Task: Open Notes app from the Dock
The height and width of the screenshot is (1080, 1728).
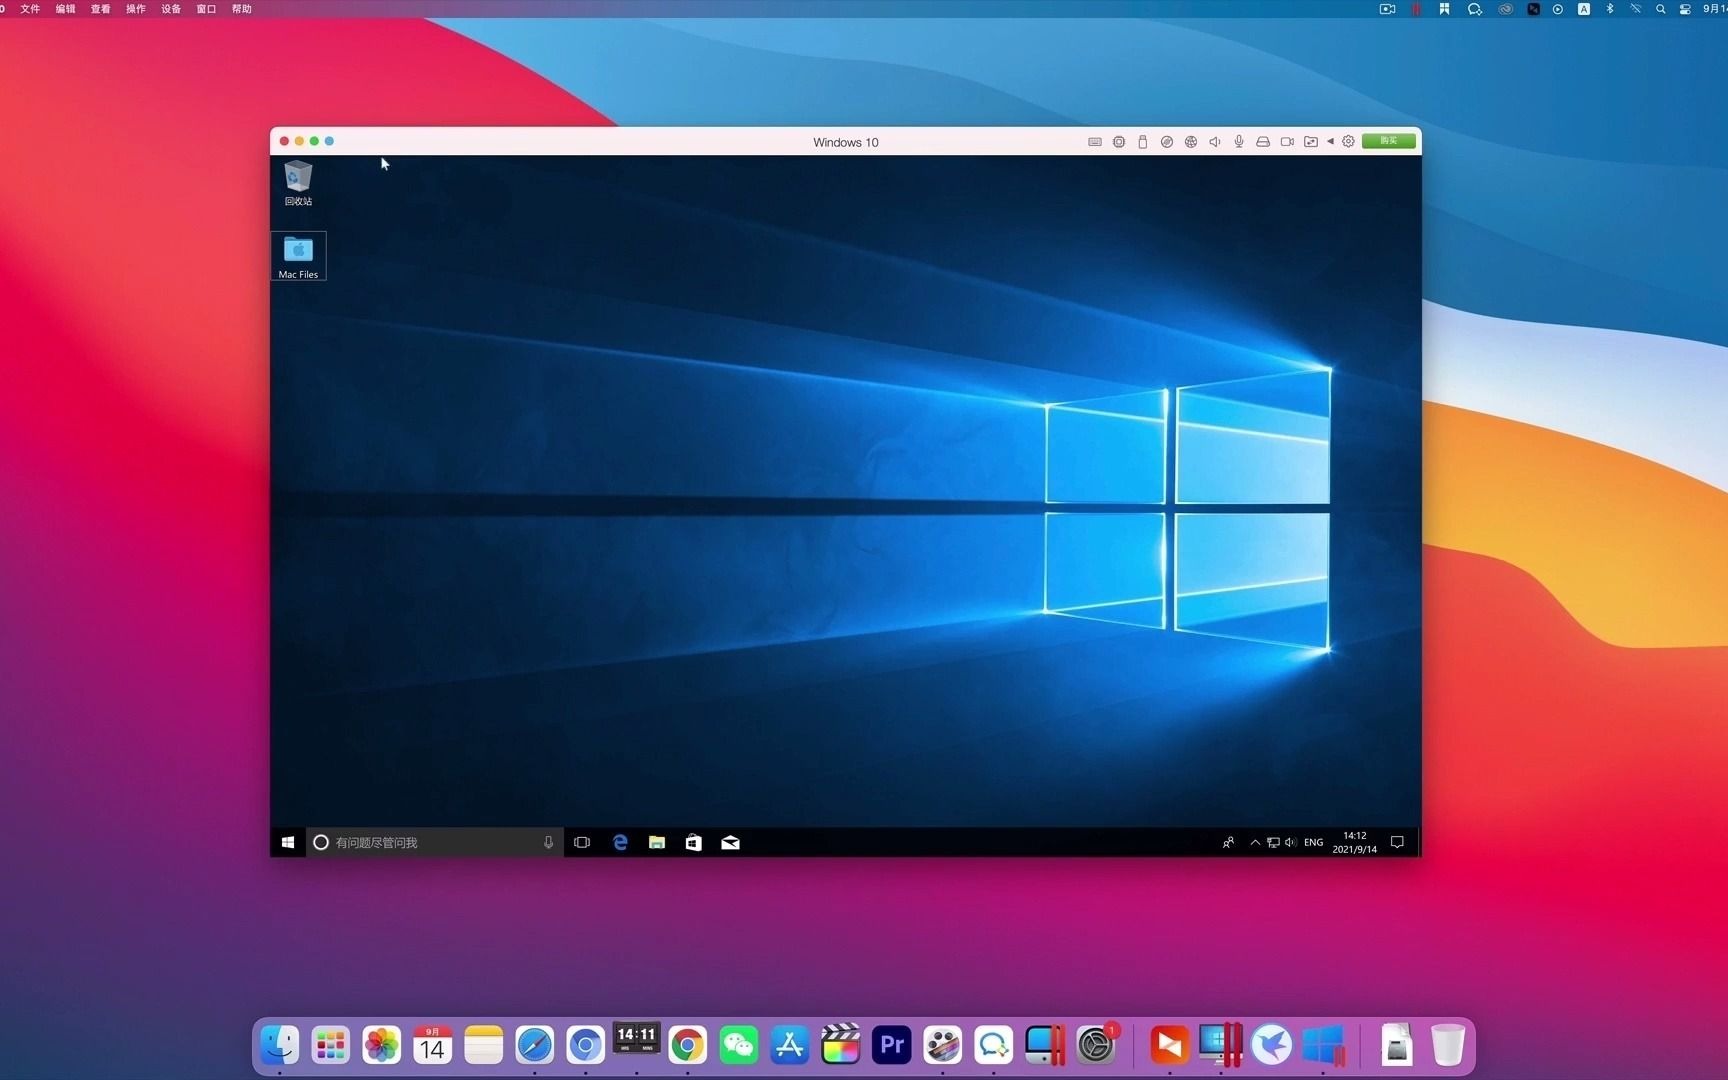Action: pos(484,1045)
